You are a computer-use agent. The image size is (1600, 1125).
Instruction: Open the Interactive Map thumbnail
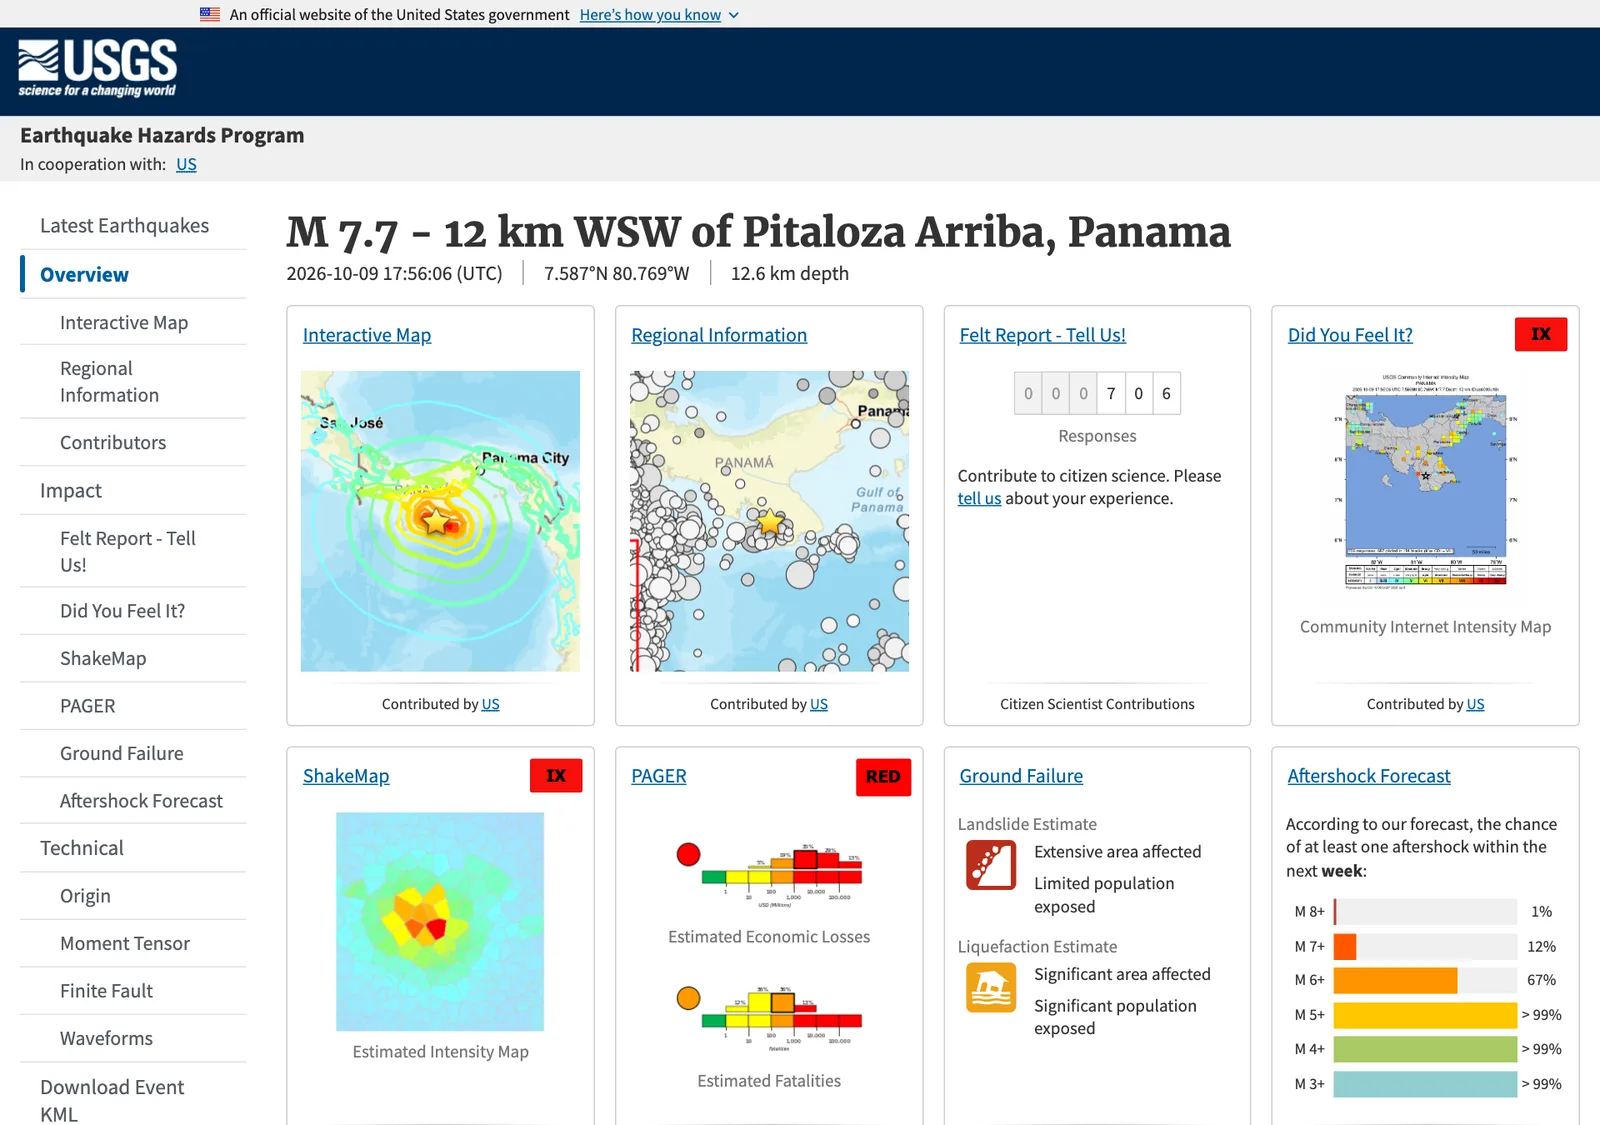440,521
